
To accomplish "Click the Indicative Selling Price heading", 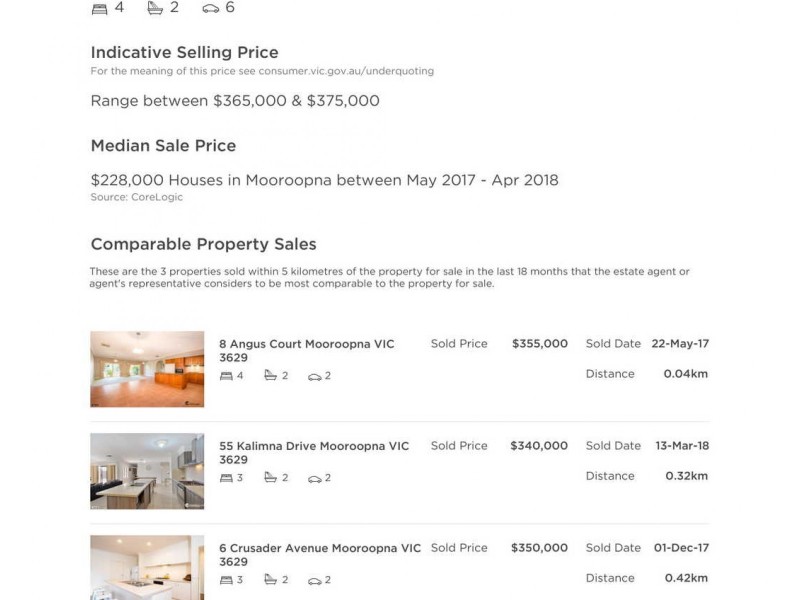I will 184,52.
